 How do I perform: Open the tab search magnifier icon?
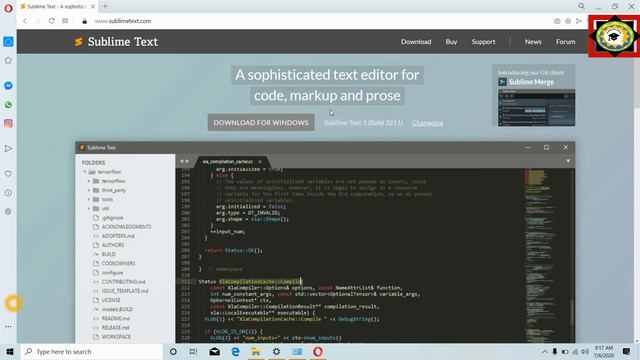pos(581,6)
